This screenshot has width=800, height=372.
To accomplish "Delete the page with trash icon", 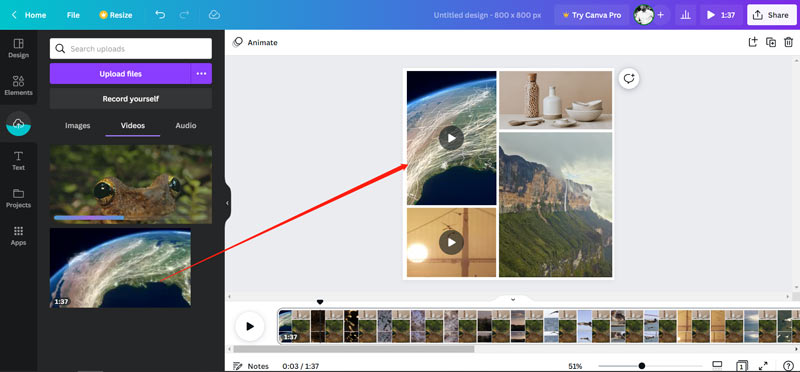I will (x=788, y=42).
